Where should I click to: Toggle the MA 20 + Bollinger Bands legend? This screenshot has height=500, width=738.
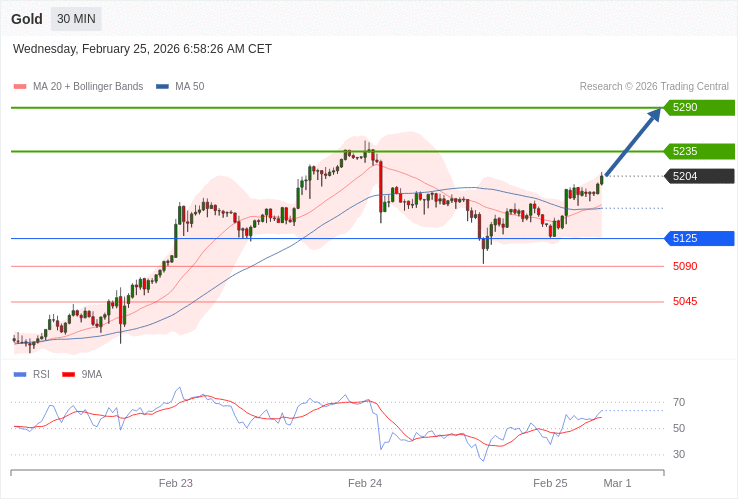(x=88, y=87)
